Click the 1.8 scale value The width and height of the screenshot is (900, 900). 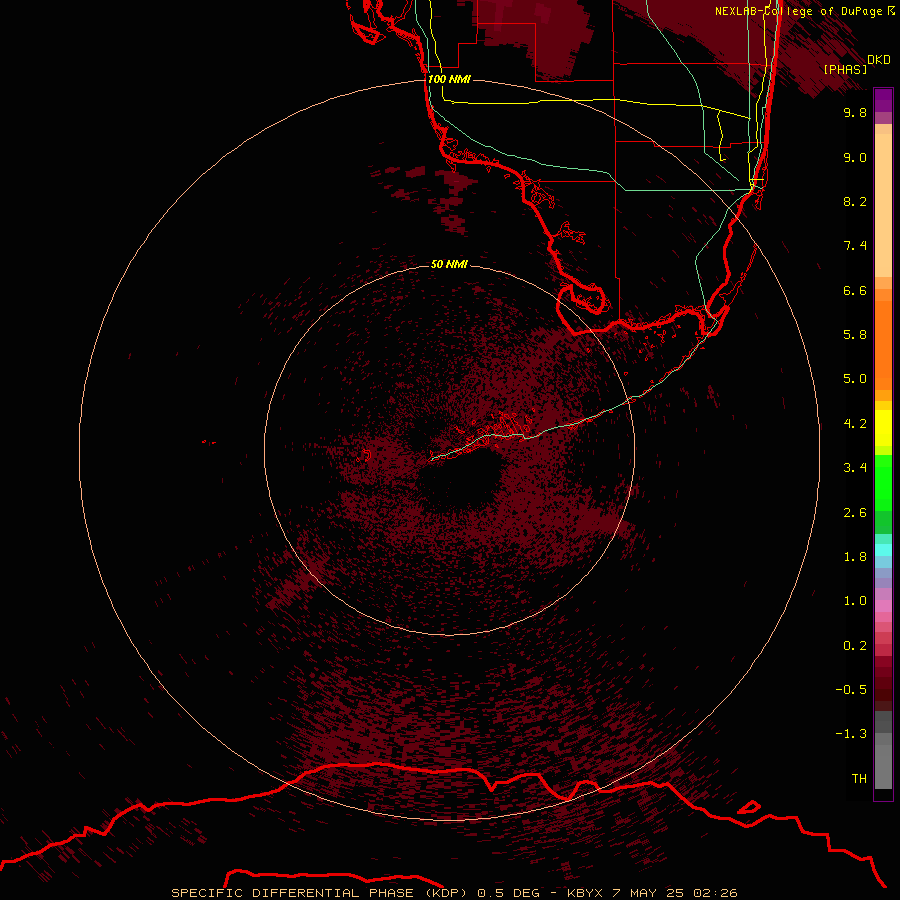855,557
